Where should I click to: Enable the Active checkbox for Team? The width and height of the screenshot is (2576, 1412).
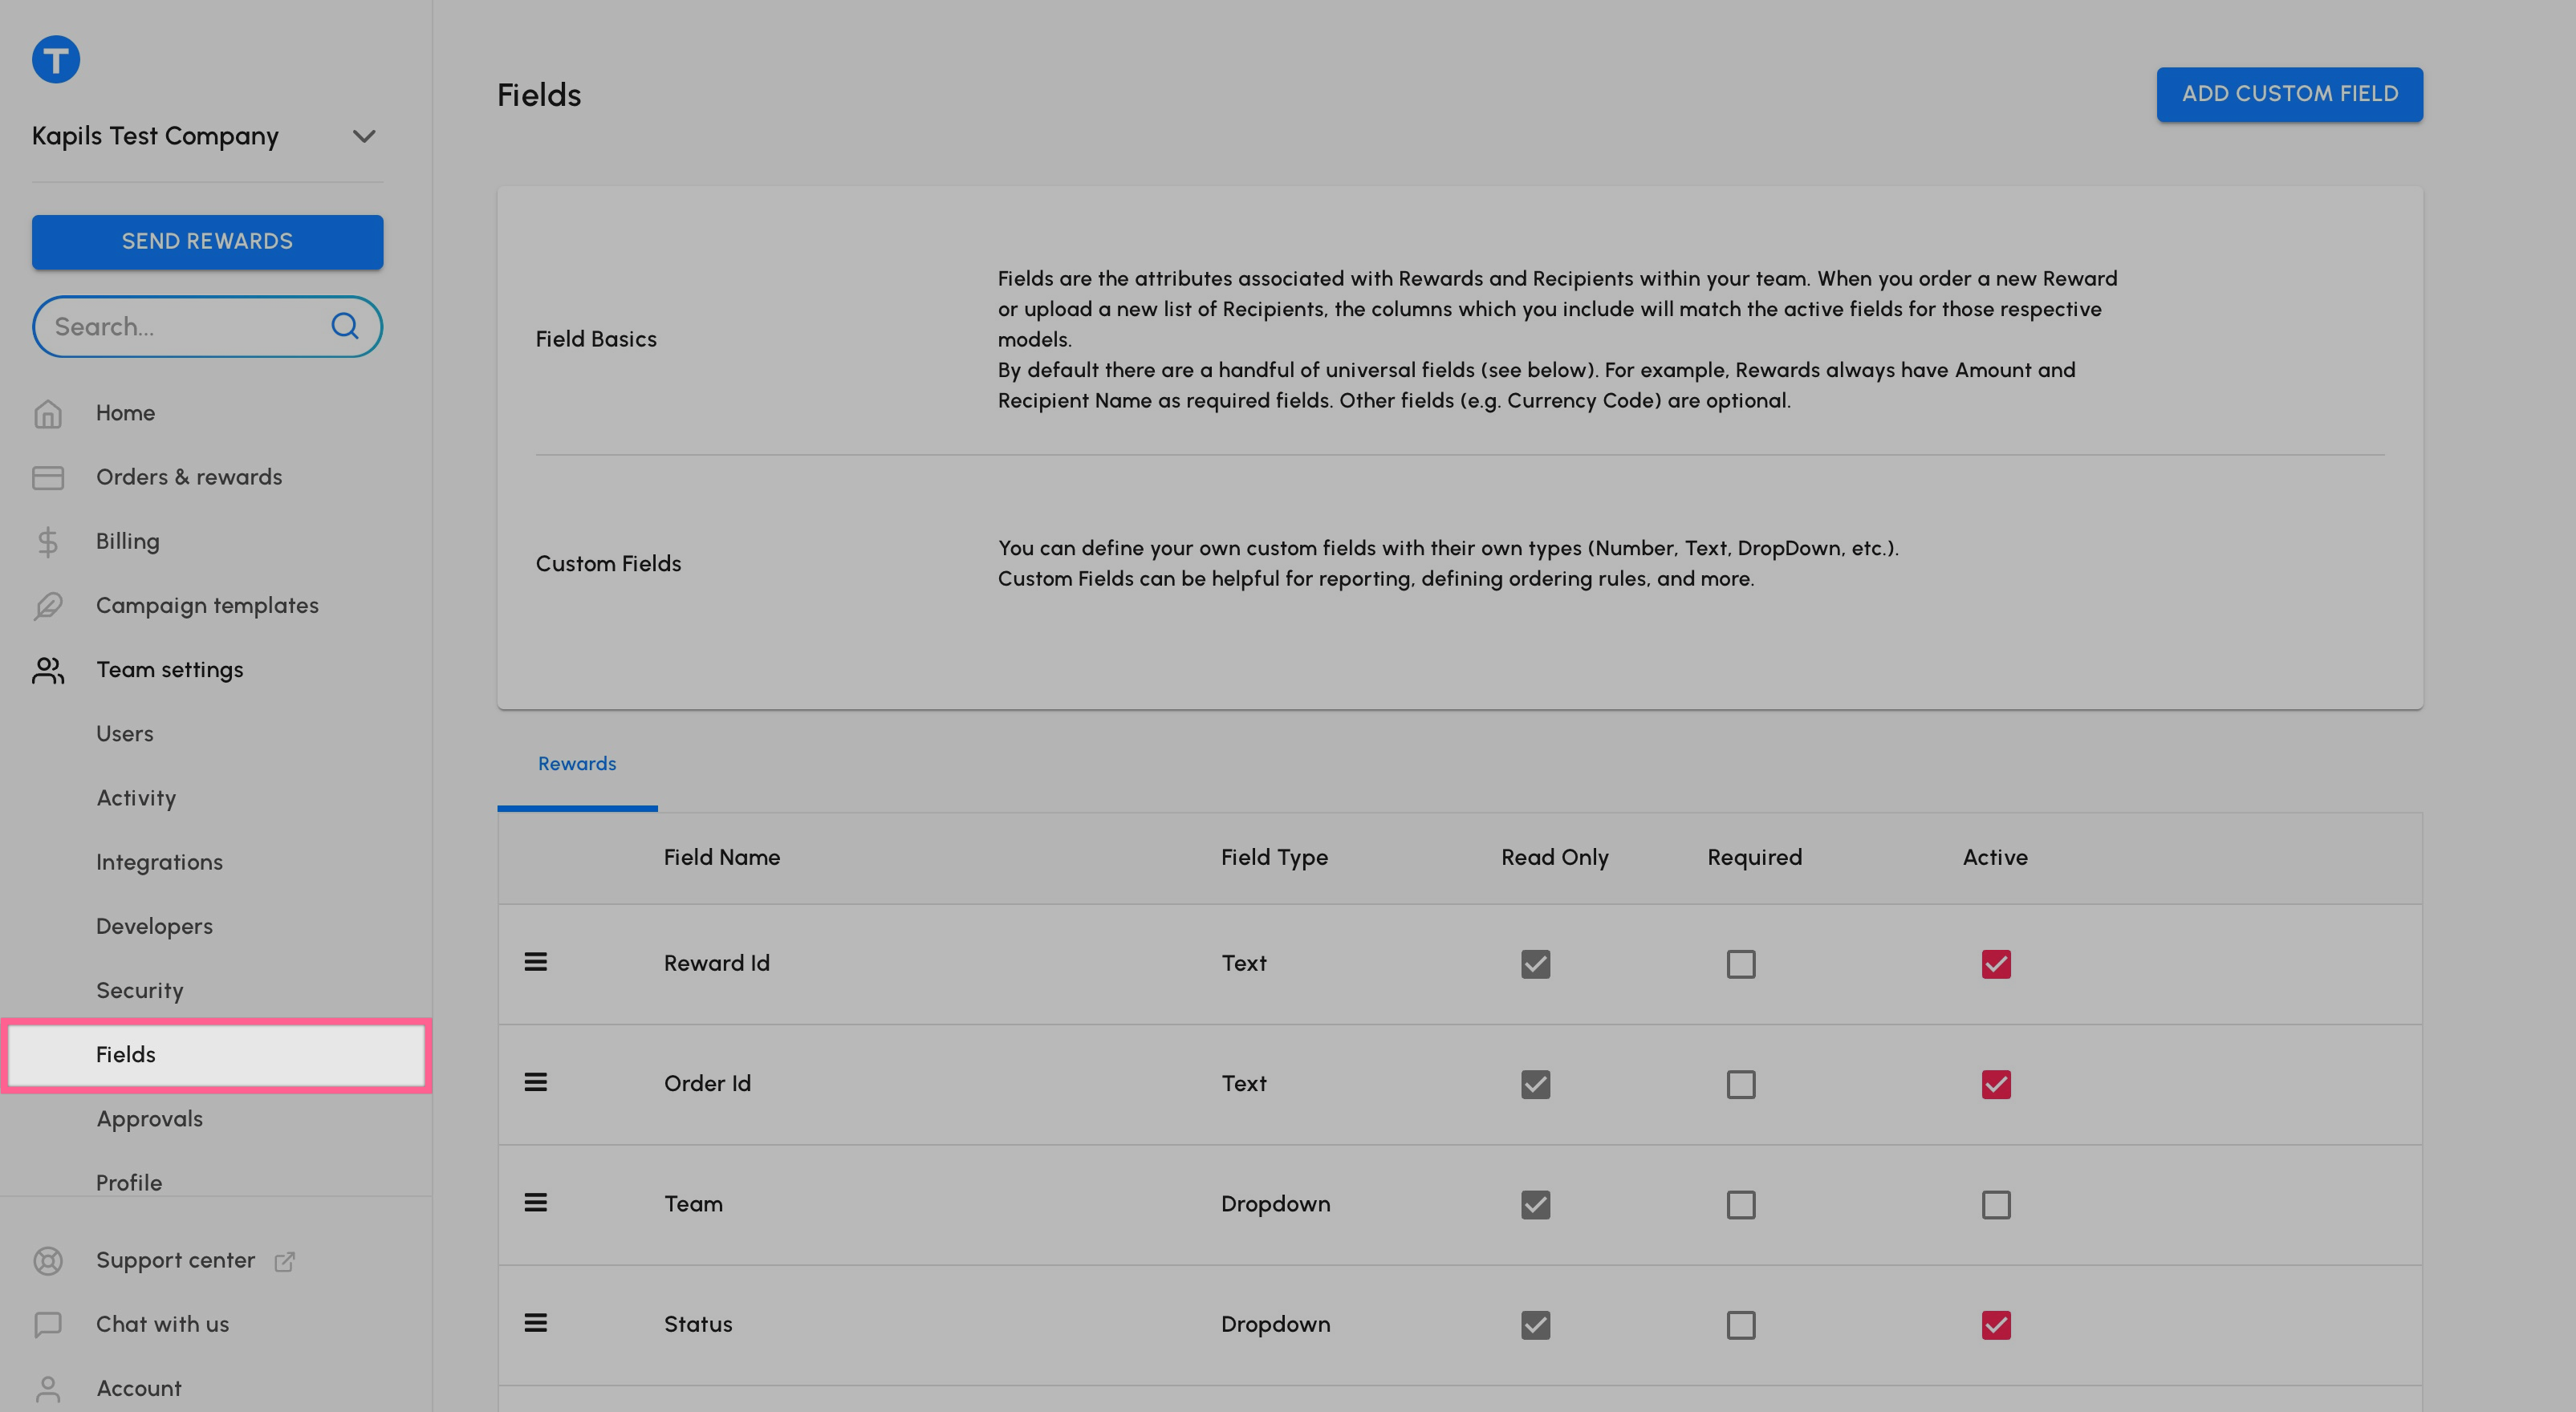click(x=1995, y=1204)
